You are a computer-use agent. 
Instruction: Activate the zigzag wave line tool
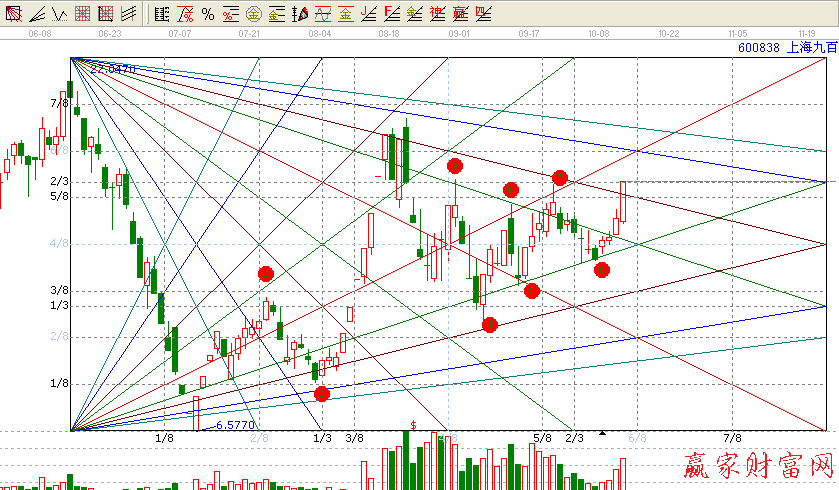click(59, 13)
